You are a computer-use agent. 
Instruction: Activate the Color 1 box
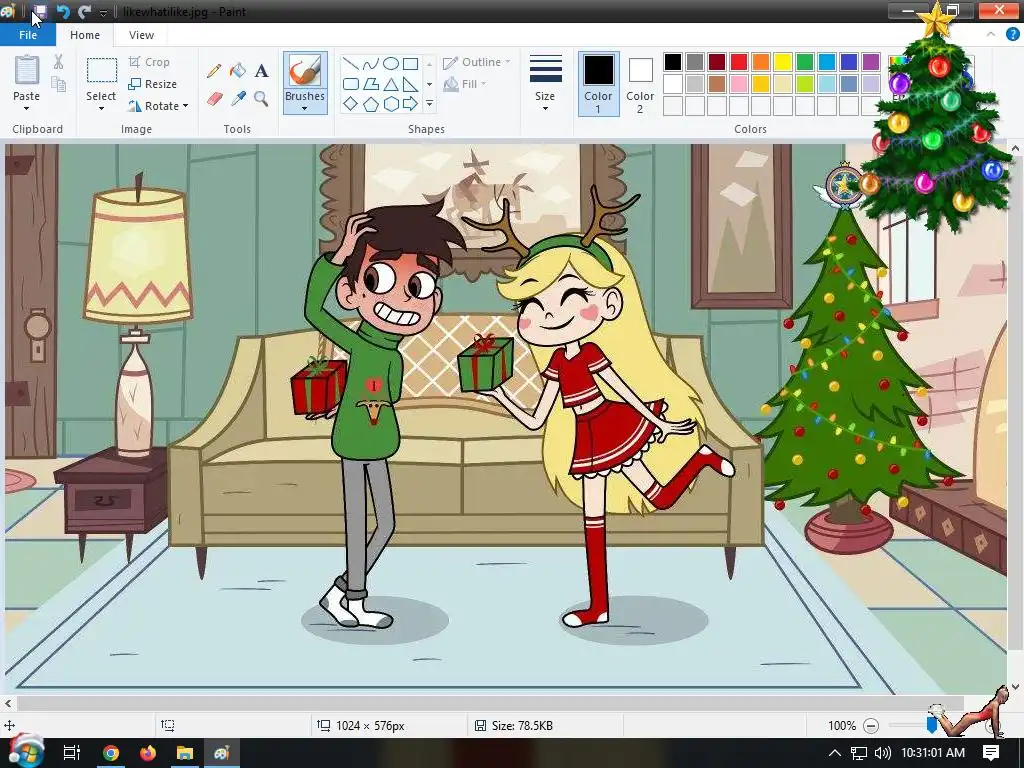pos(598,84)
